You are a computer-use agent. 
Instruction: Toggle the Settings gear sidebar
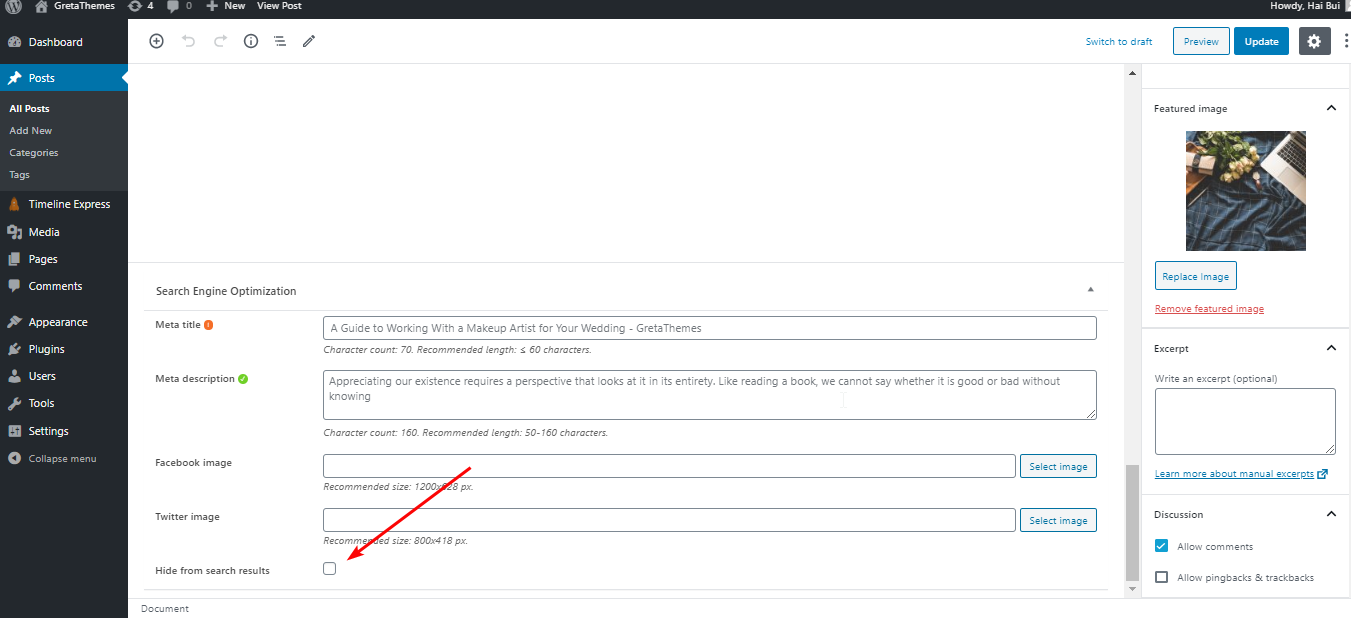tap(1314, 41)
